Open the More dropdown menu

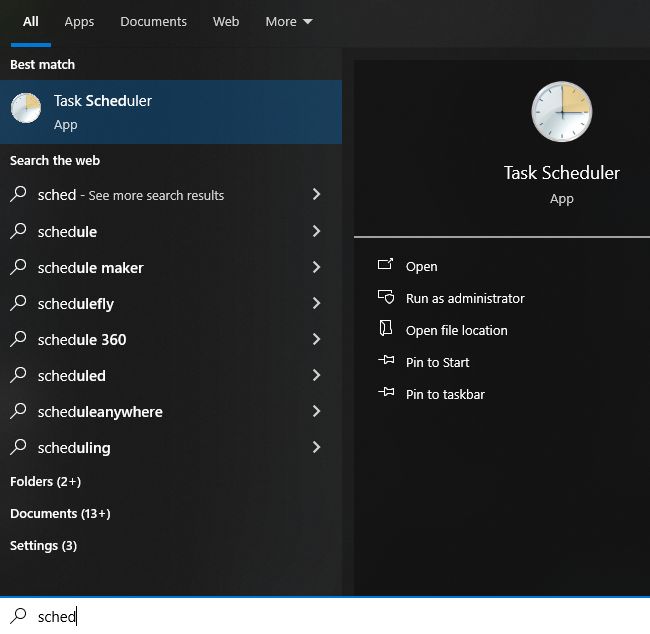point(289,22)
